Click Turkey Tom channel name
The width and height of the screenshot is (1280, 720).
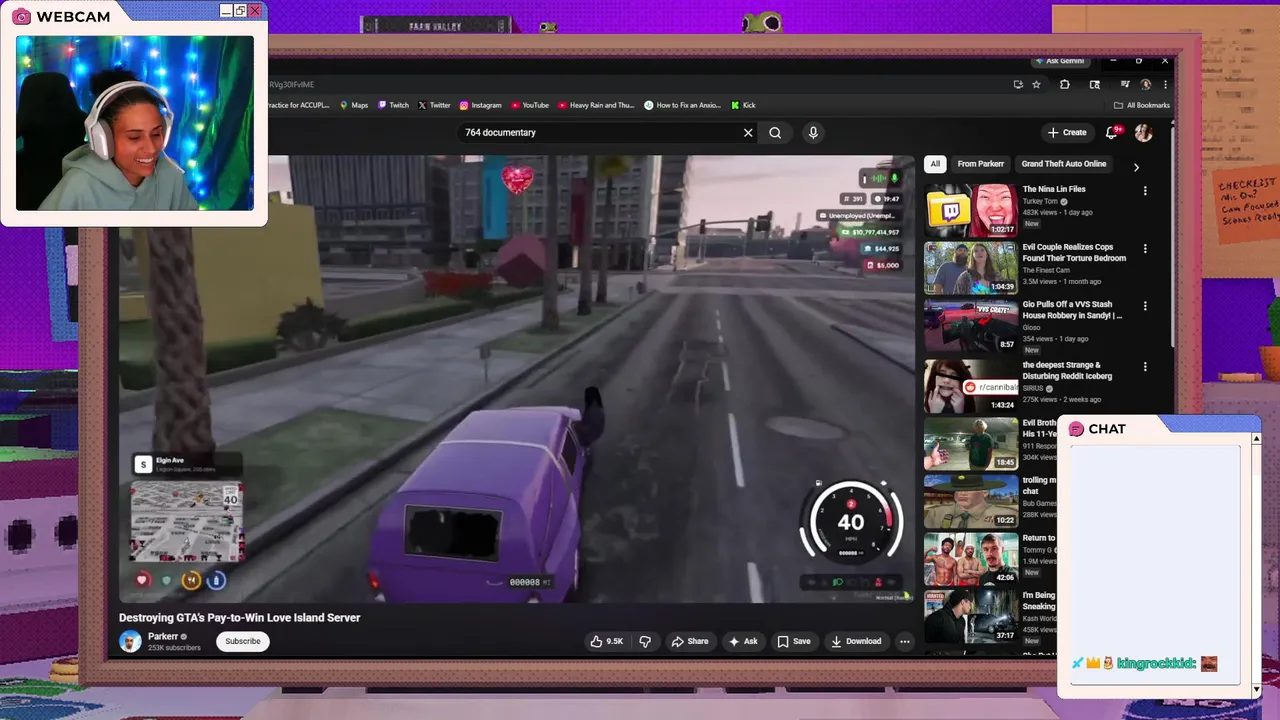tap(1040, 201)
